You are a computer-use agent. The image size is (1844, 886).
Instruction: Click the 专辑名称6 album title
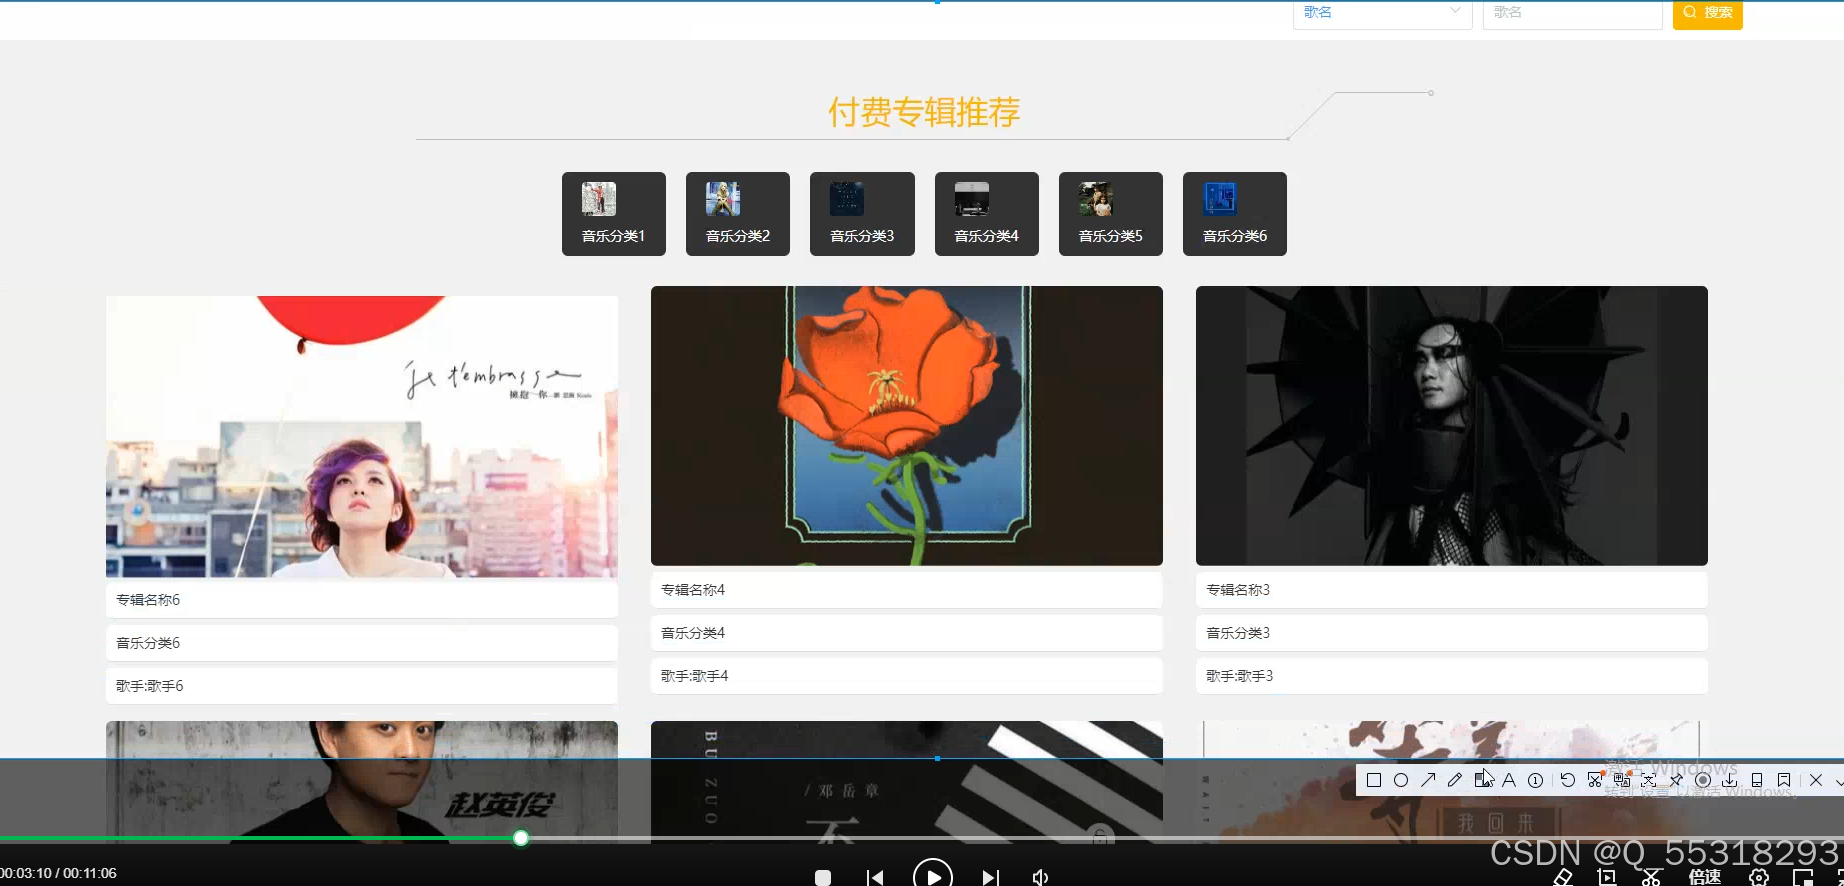(x=148, y=600)
